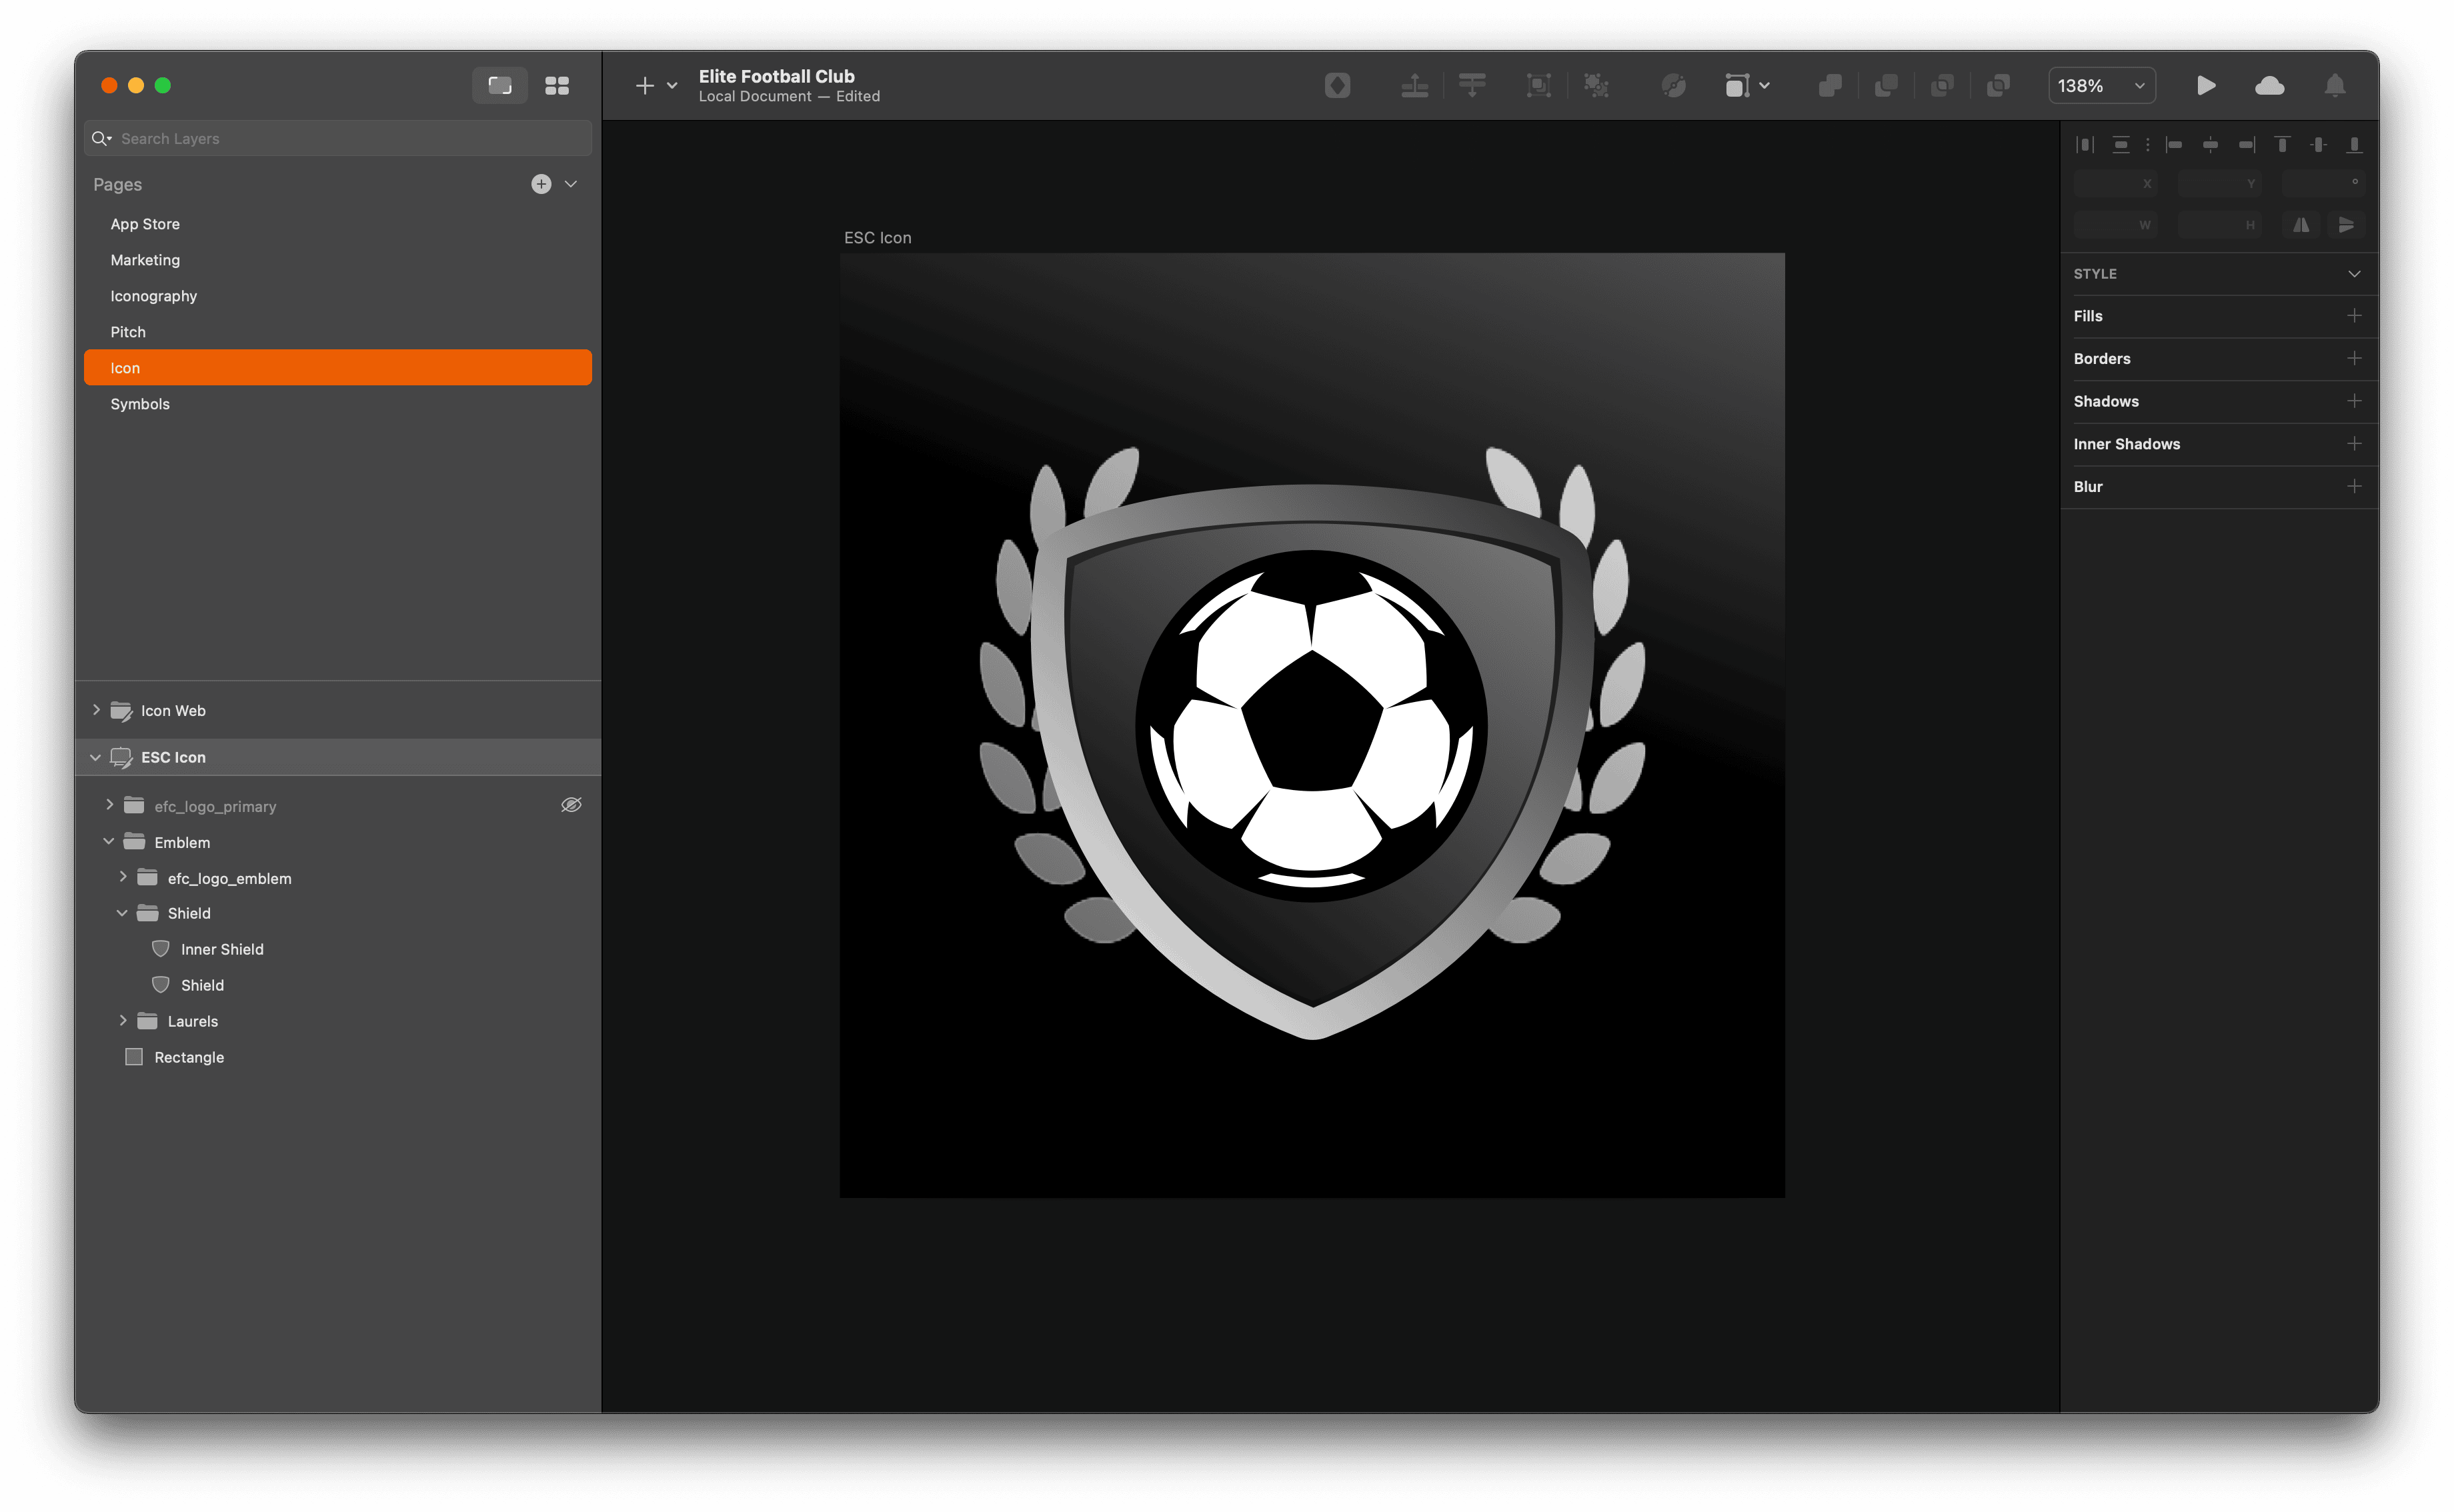2454x1512 pixels.
Task: Focus the Search Layers field
Action: [338, 139]
